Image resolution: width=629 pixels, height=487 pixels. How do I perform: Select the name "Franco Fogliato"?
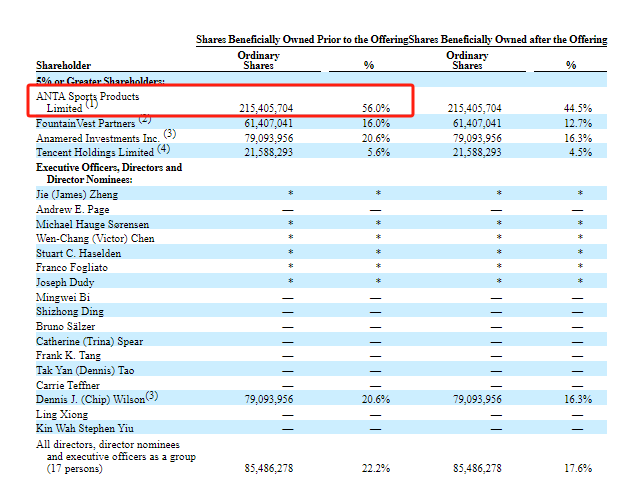(72, 268)
